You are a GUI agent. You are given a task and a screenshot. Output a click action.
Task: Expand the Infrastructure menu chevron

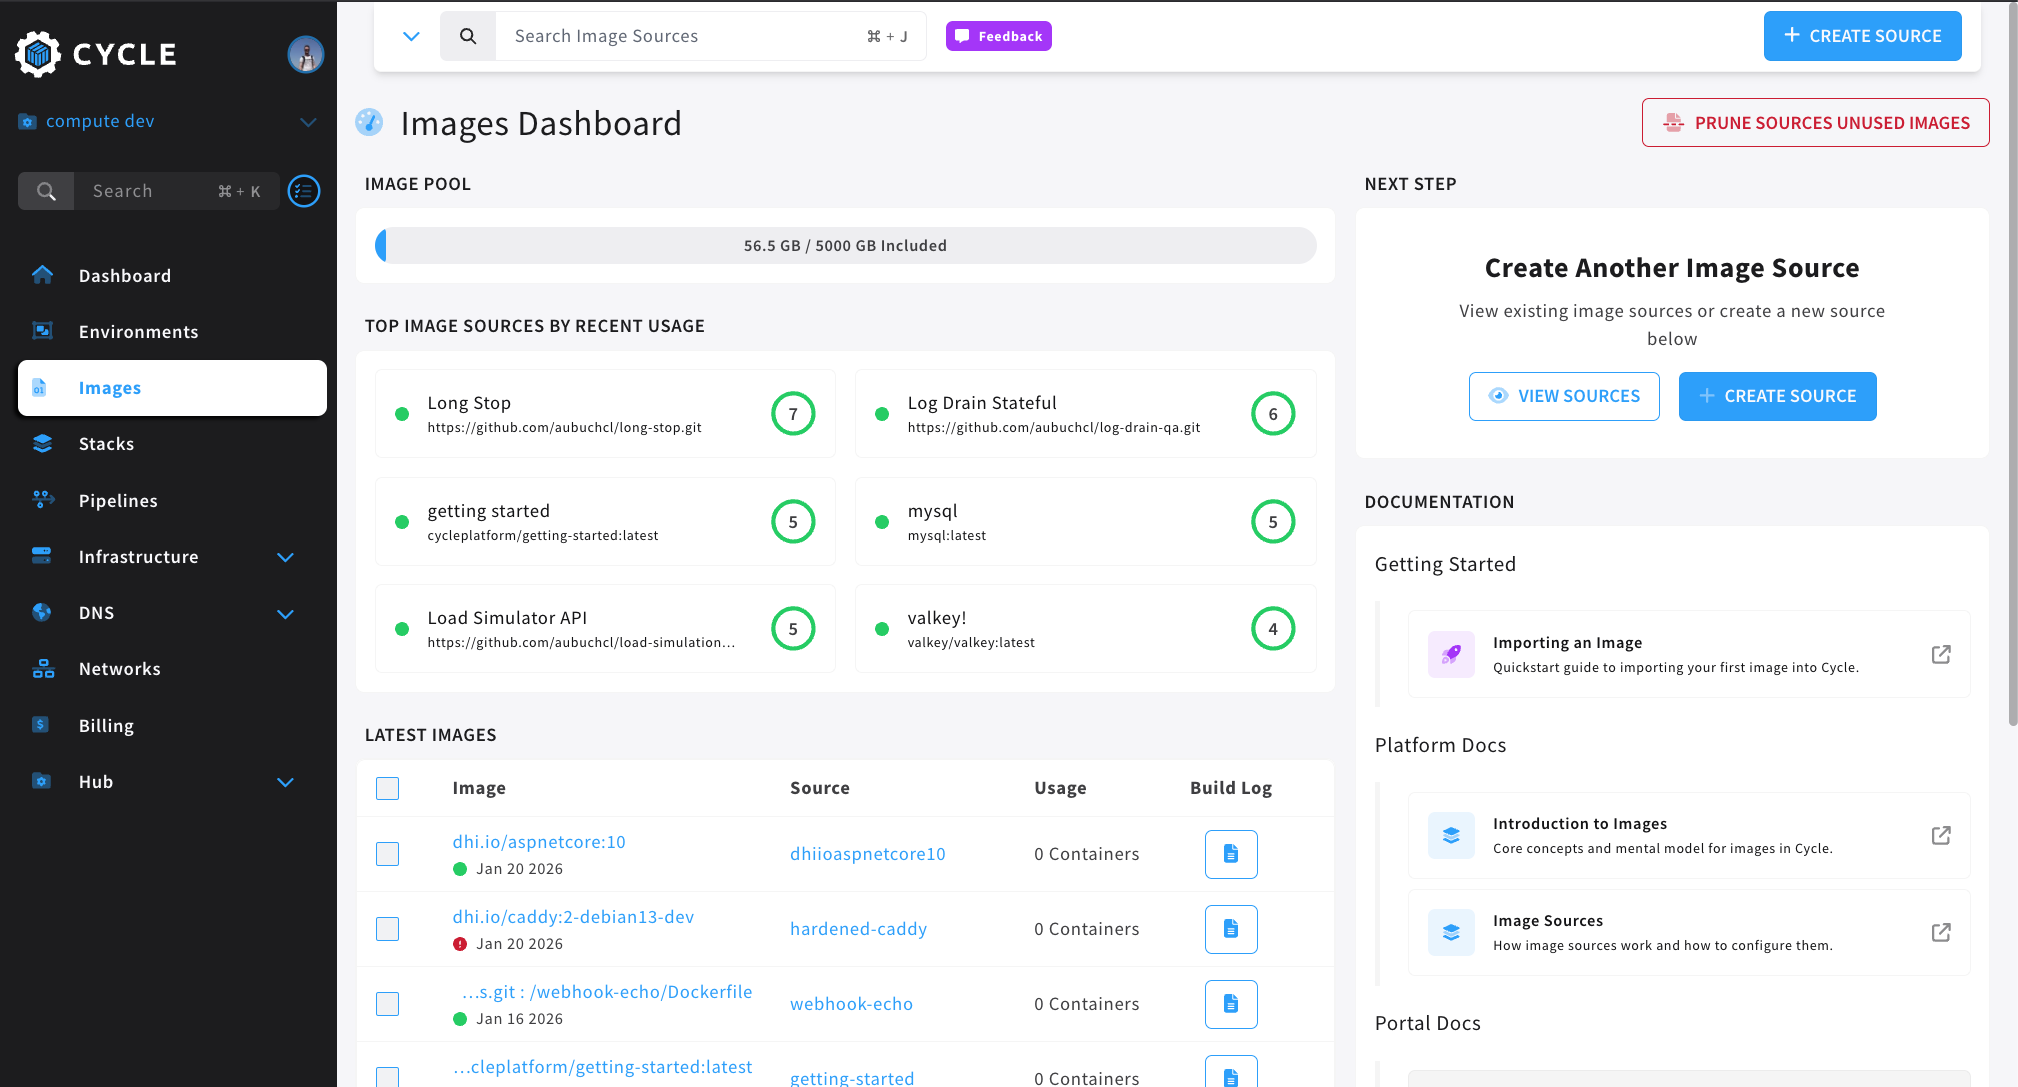285,557
